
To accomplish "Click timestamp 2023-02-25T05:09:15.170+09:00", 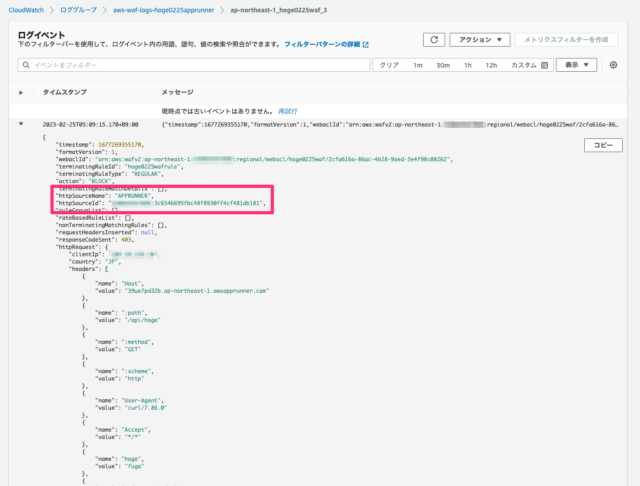I will tap(90, 124).
